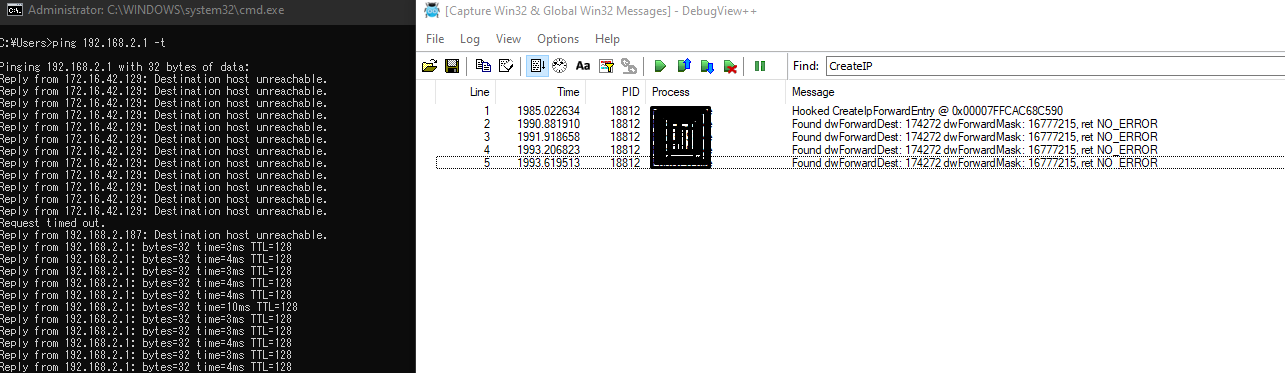Image resolution: width=1285 pixels, height=373 pixels.
Task: Click the green play arrow icon
Action: coord(660,66)
